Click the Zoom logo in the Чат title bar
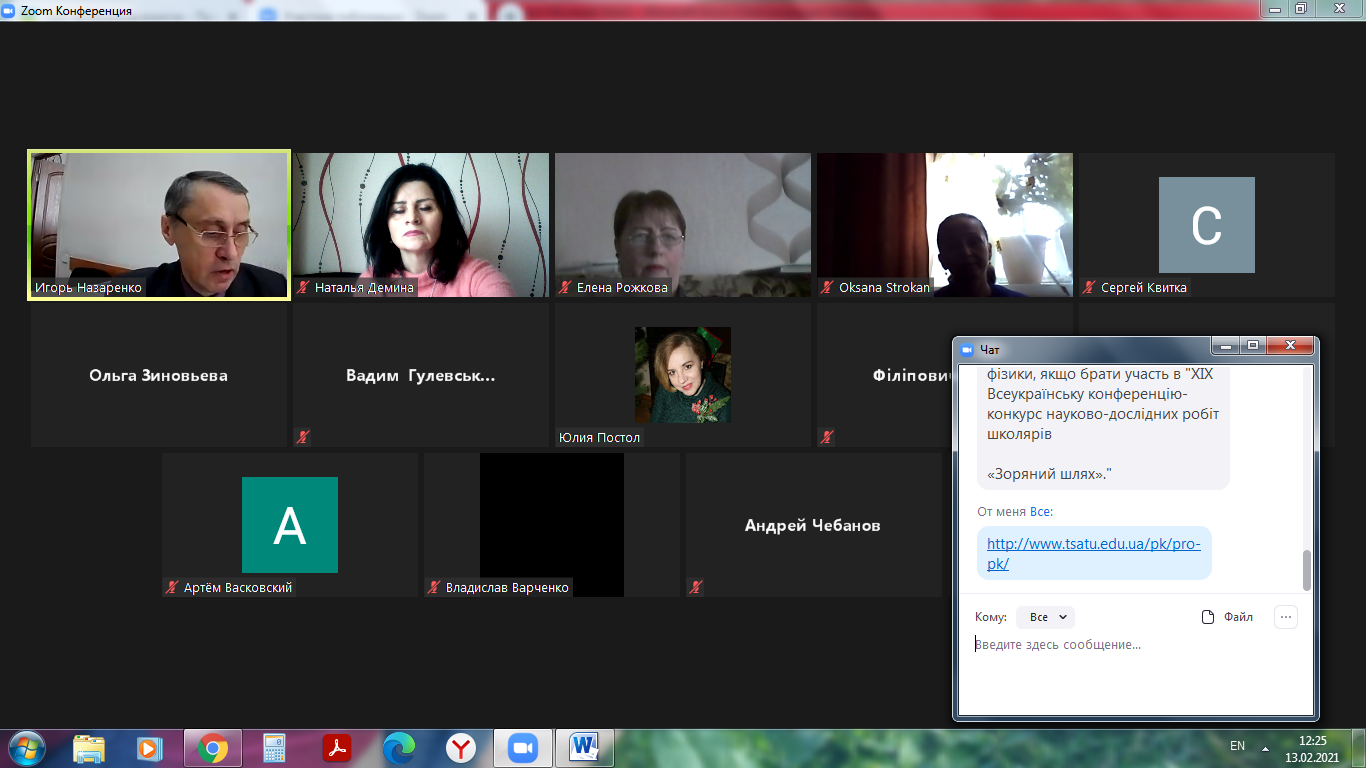 967,349
